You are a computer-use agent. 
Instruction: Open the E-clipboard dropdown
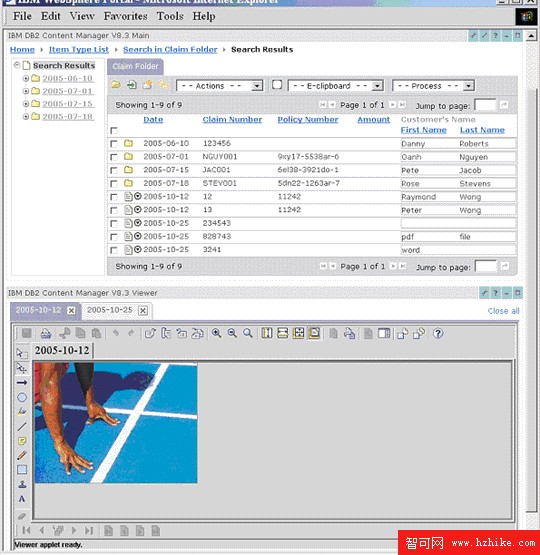[x=336, y=86]
